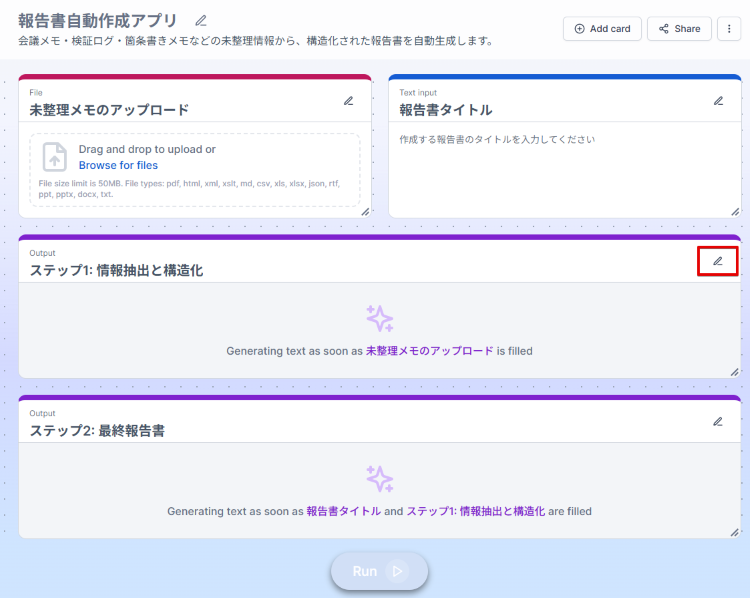Edit the 報告書タイトル text input card
The image size is (750, 598).
(718, 101)
